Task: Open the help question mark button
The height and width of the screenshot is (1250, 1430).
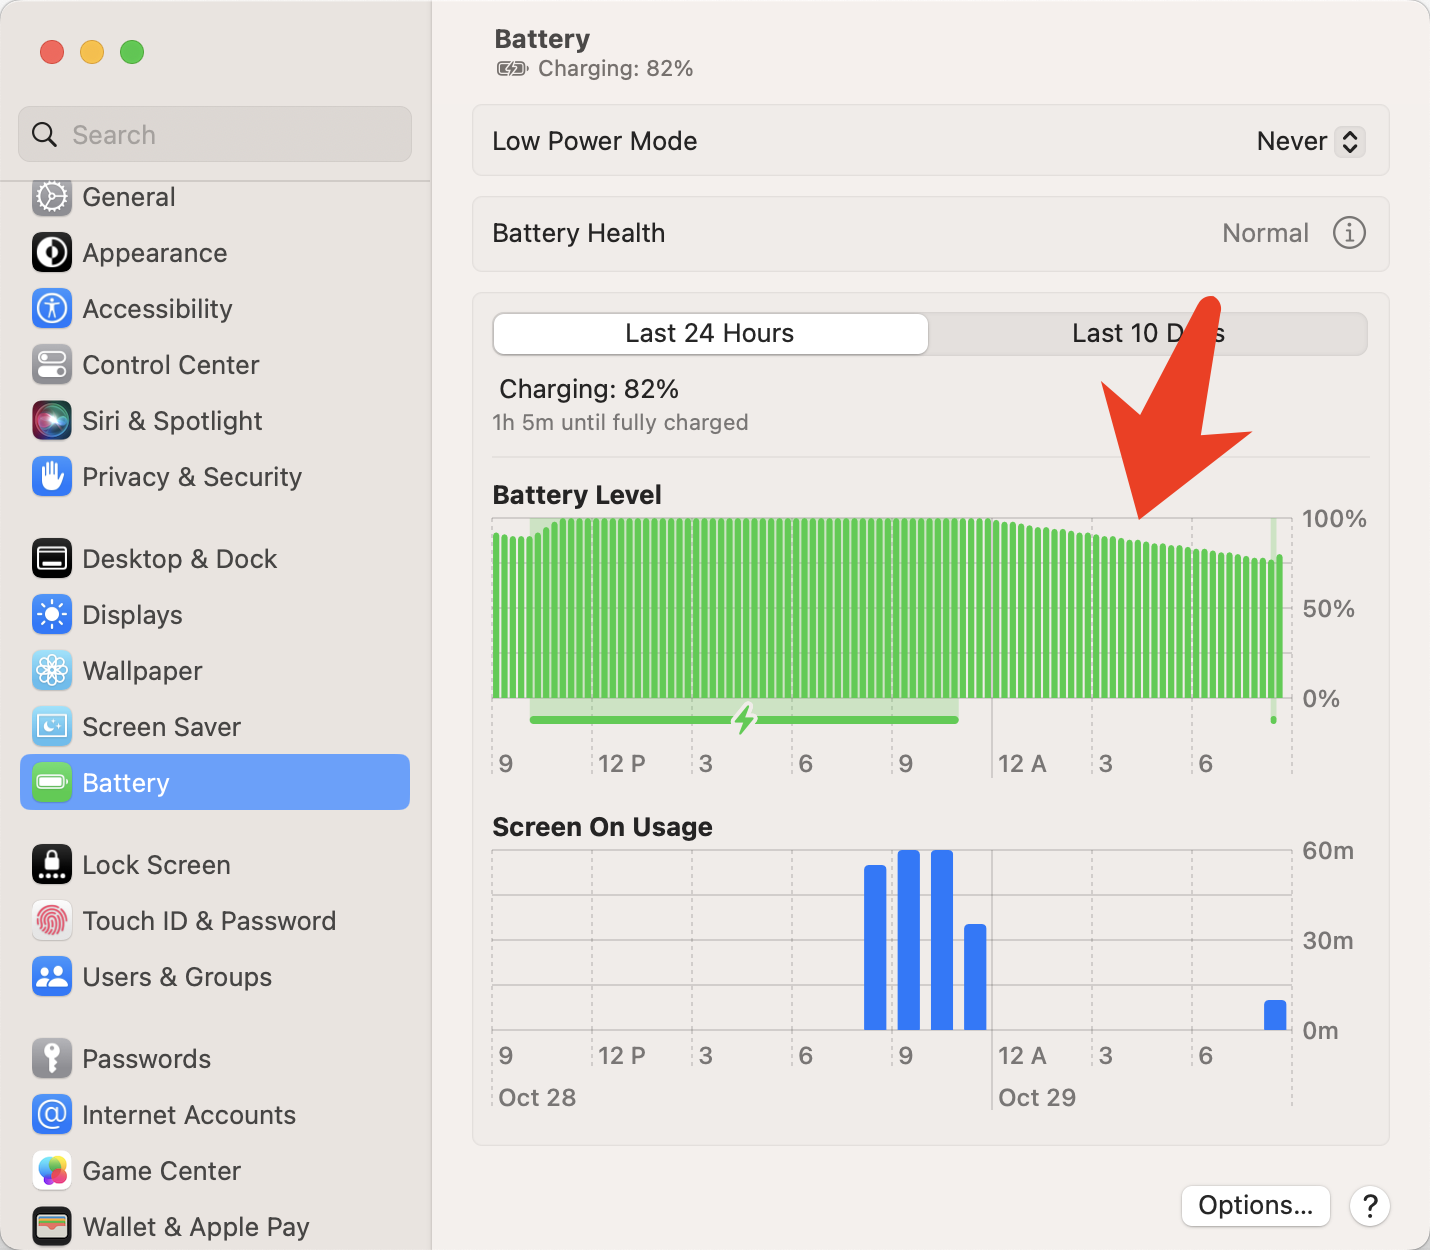Action: [1370, 1206]
